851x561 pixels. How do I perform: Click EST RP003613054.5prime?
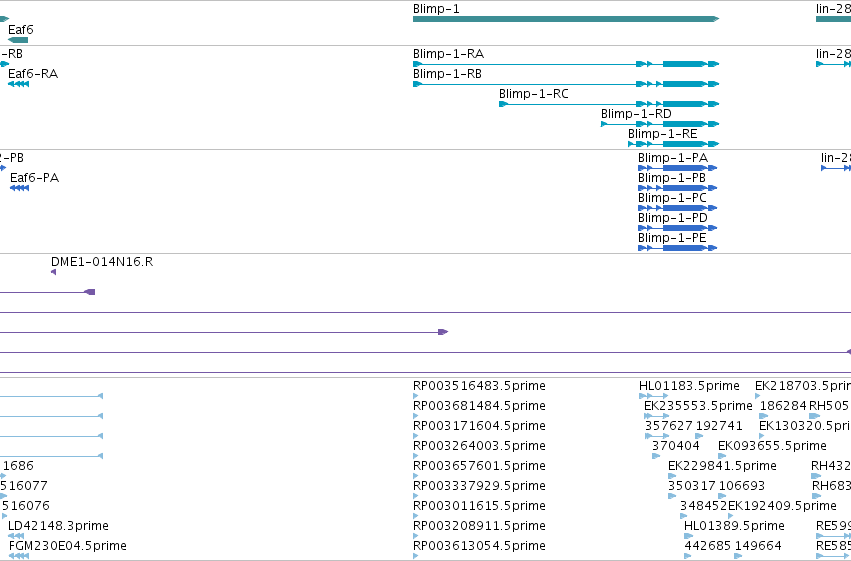pos(479,546)
